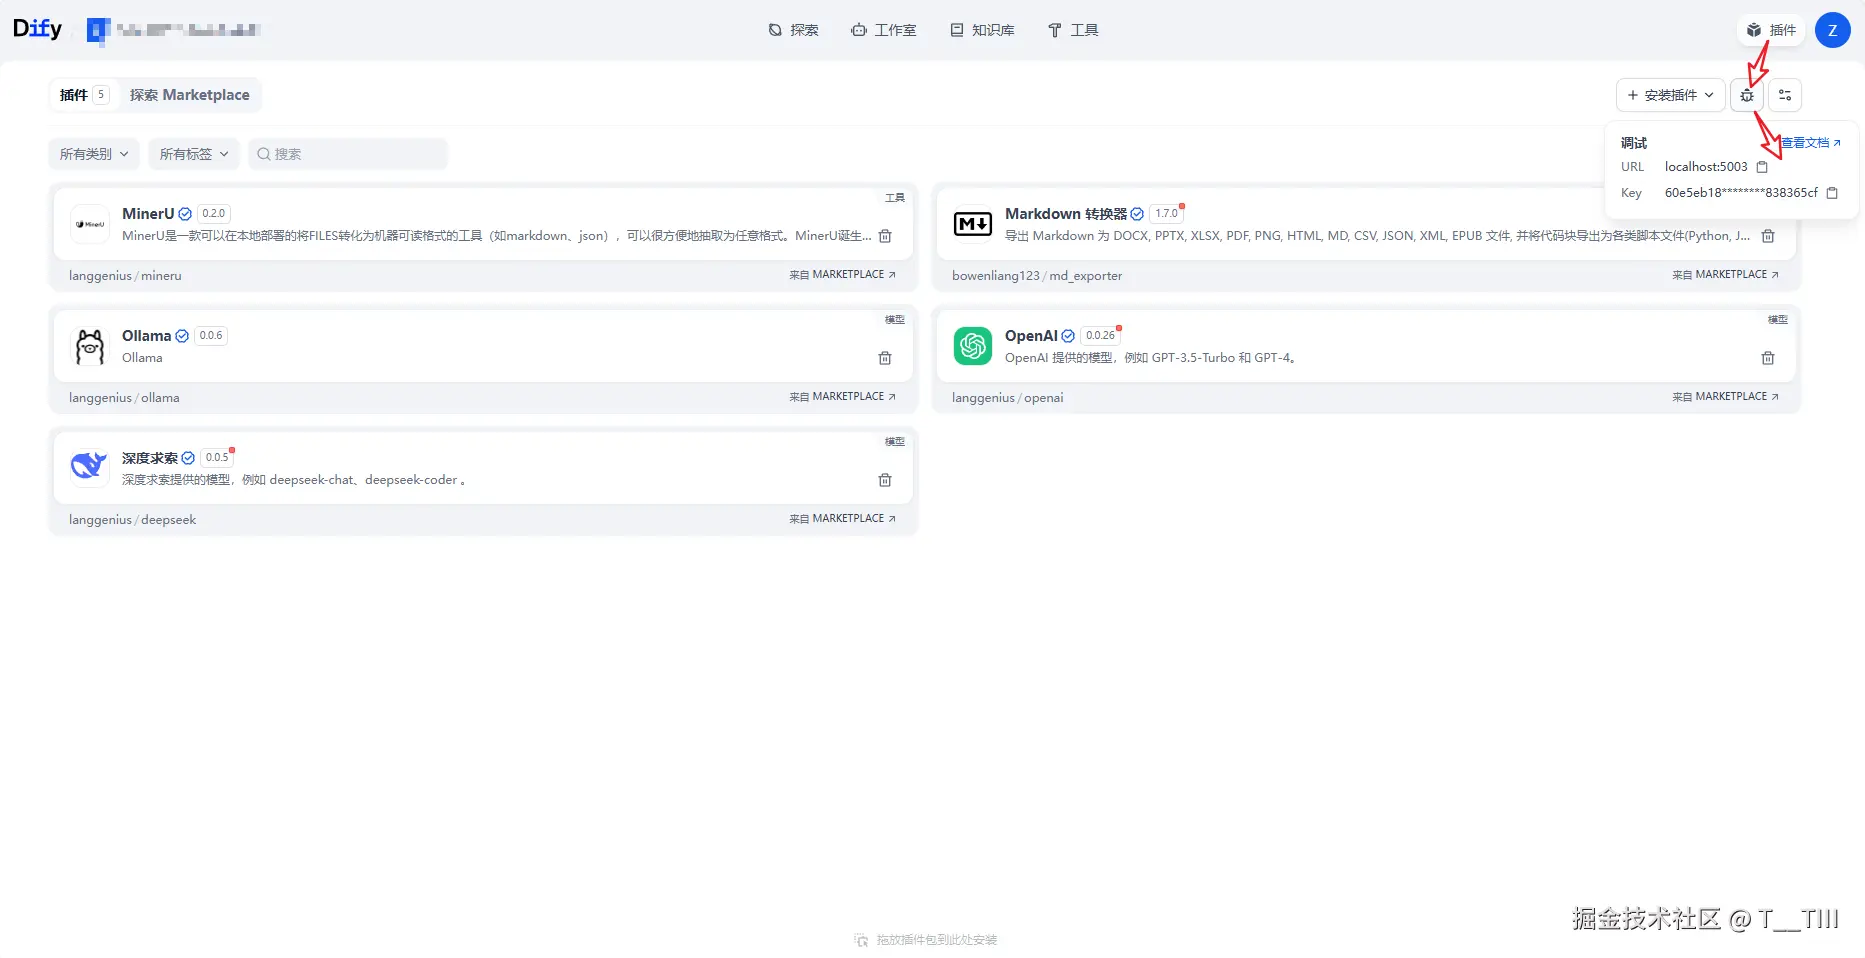Open 深度求索's 来自 MARKETPLACE link
1865x958 pixels.
pos(842,519)
